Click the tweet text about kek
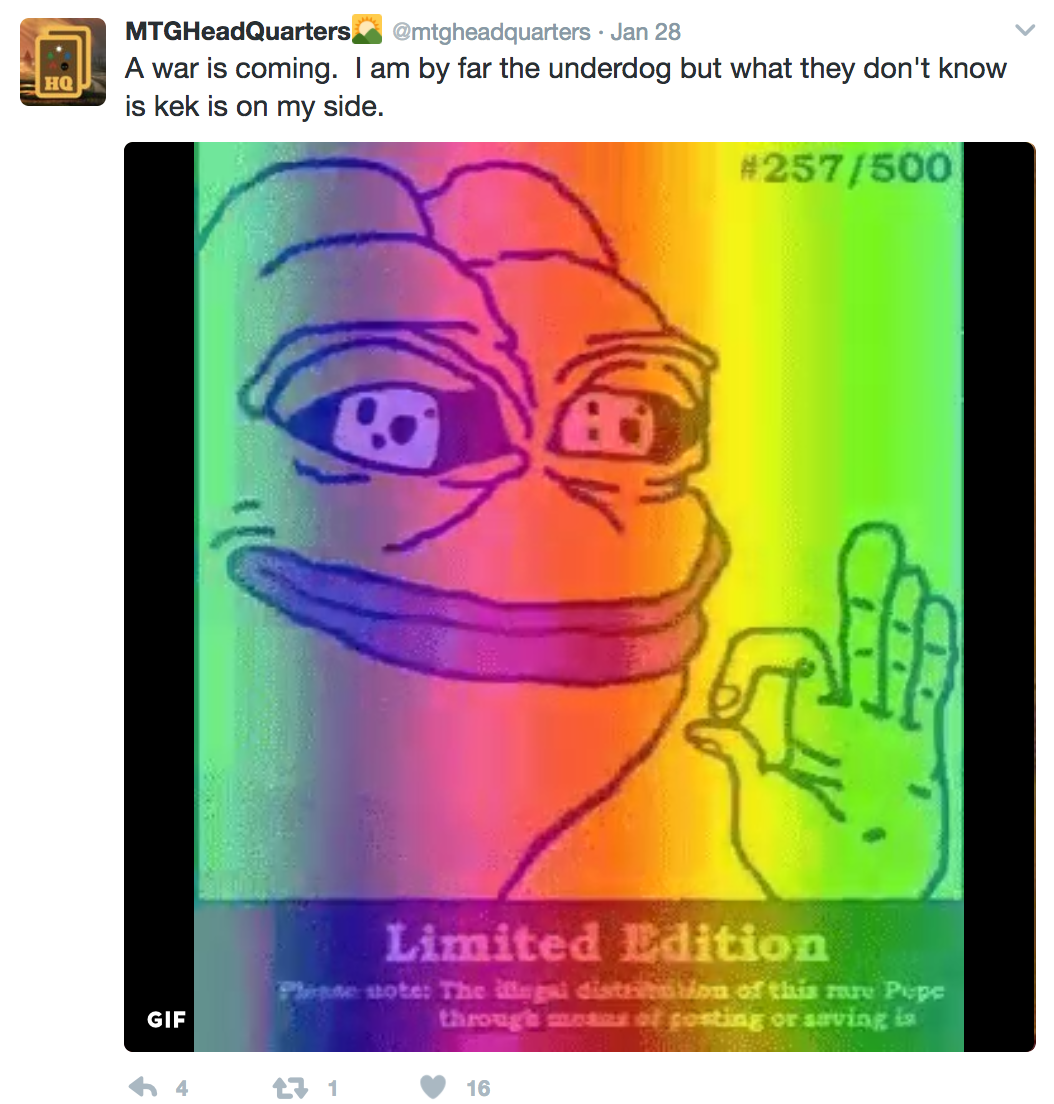Viewport: 1054px width, 1104px height. 566,87
